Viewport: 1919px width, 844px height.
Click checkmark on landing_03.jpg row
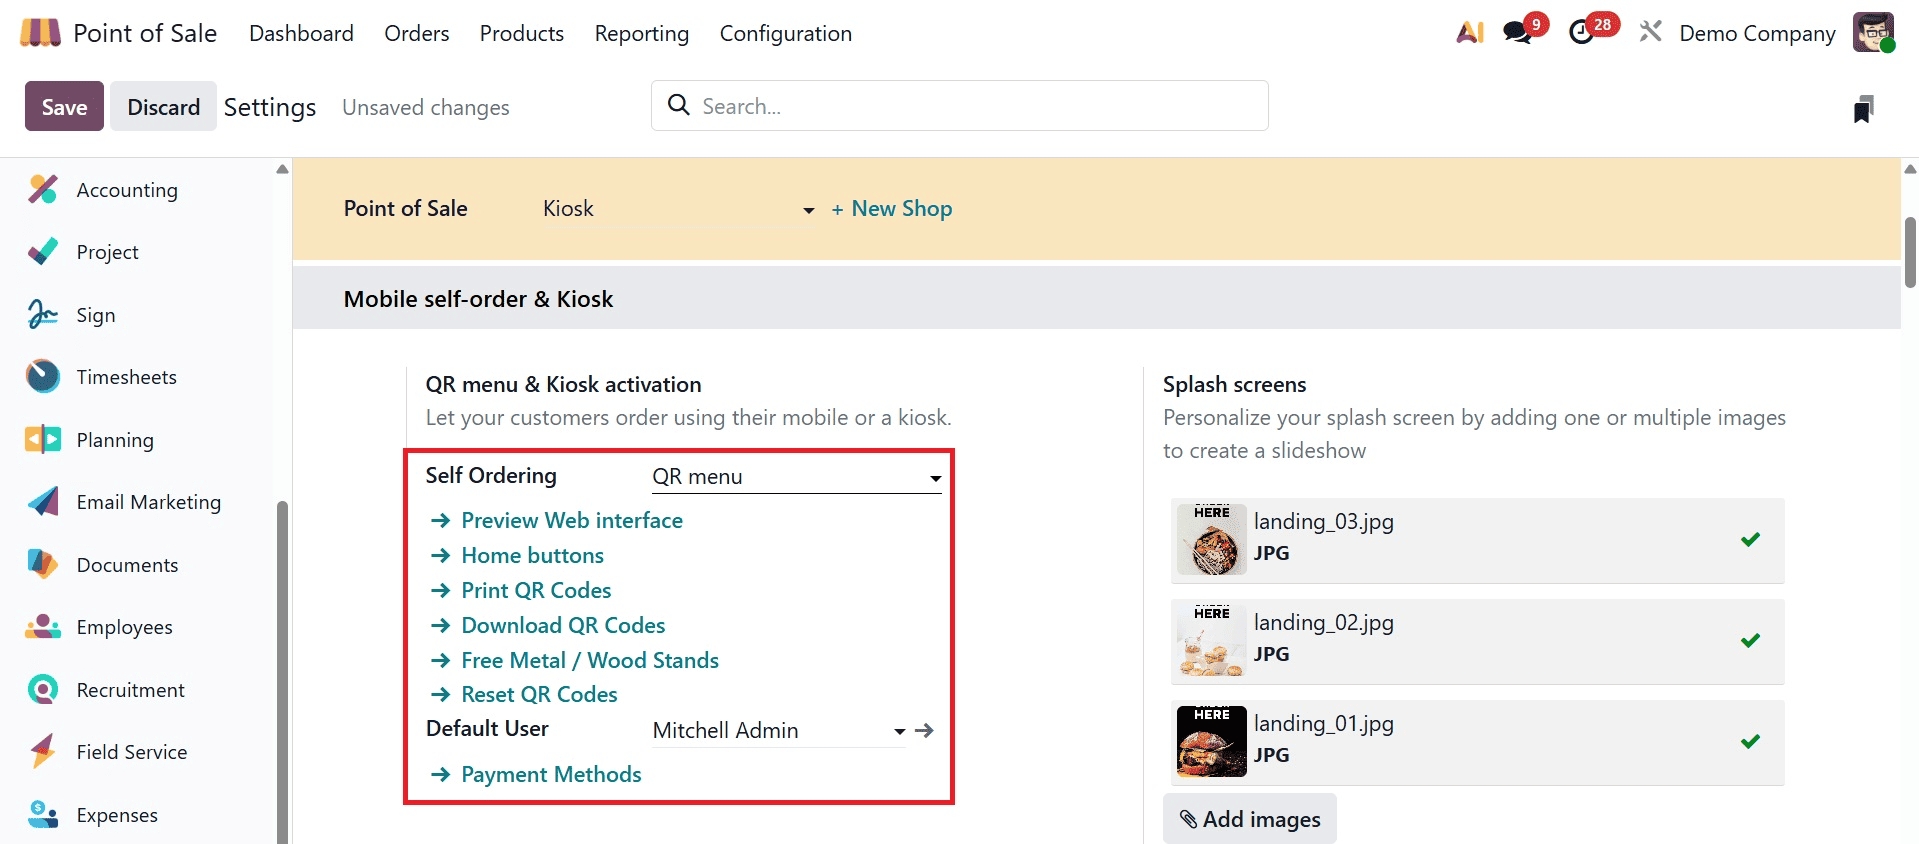[1750, 540]
